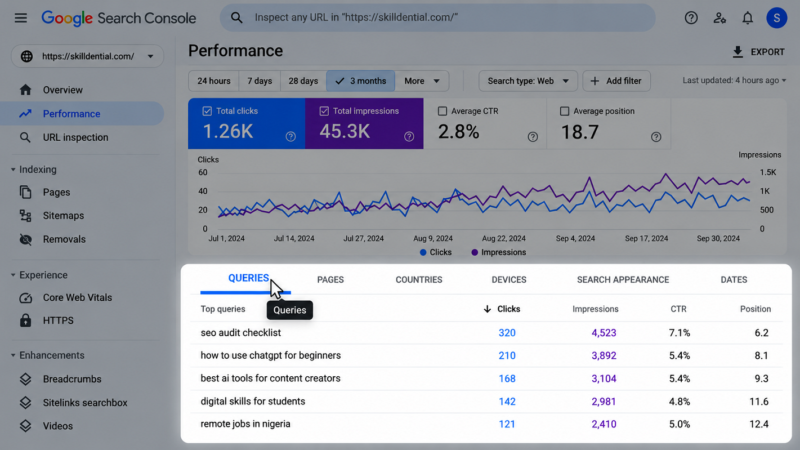Image resolution: width=800 pixels, height=450 pixels.
Task: Select the 24 hours date range
Action: point(214,81)
